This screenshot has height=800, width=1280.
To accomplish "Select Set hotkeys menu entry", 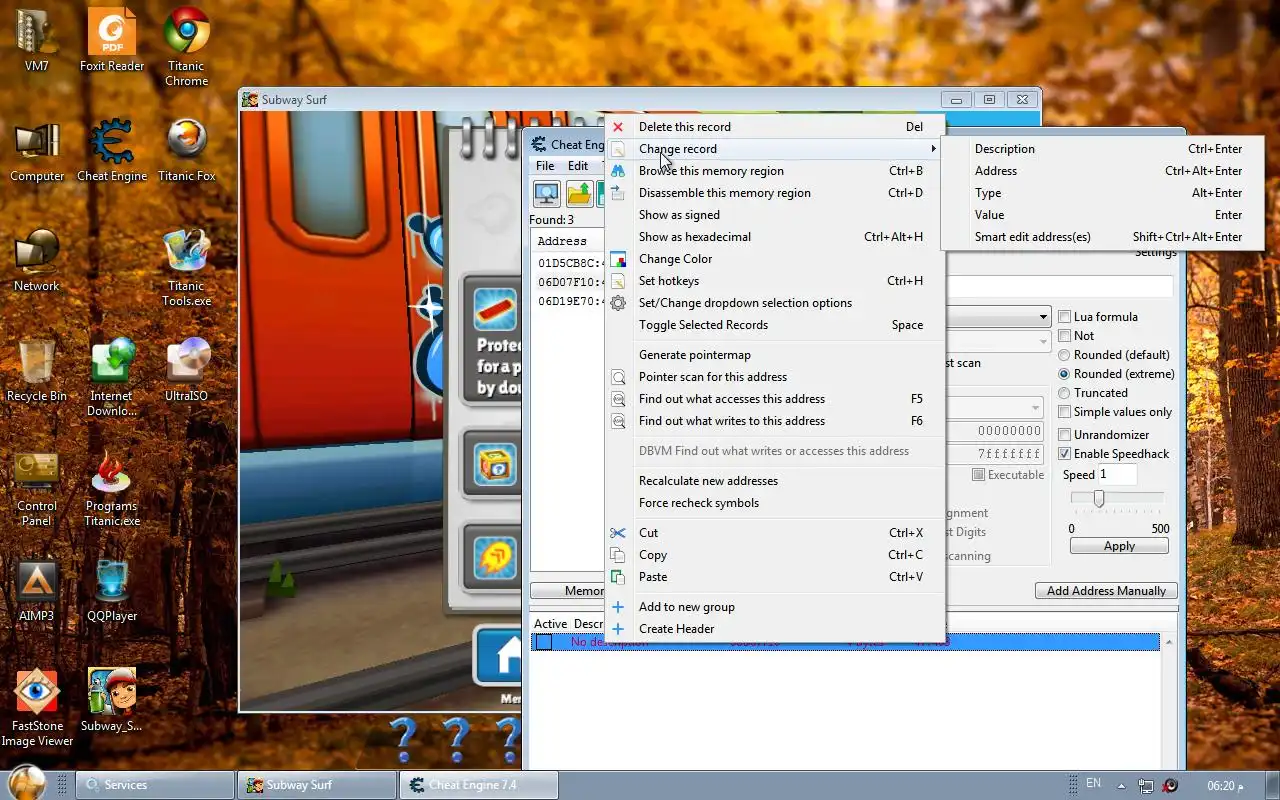I will pos(775,281).
